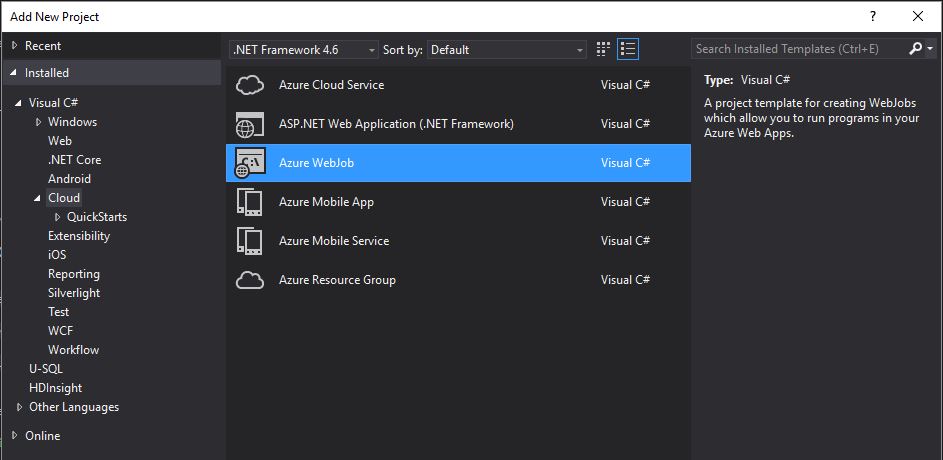Select the Workflow category
The image size is (943, 460).
pos(73,349)
